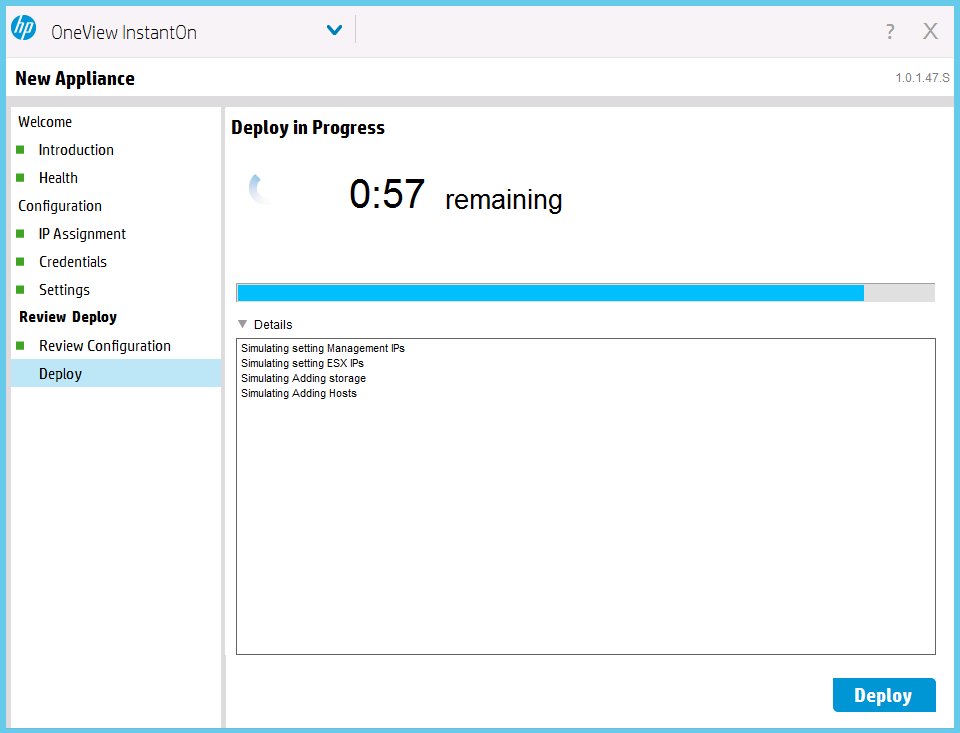Click the Review Deploy section heading
960x733 pixels.
[x=68, y=317]
